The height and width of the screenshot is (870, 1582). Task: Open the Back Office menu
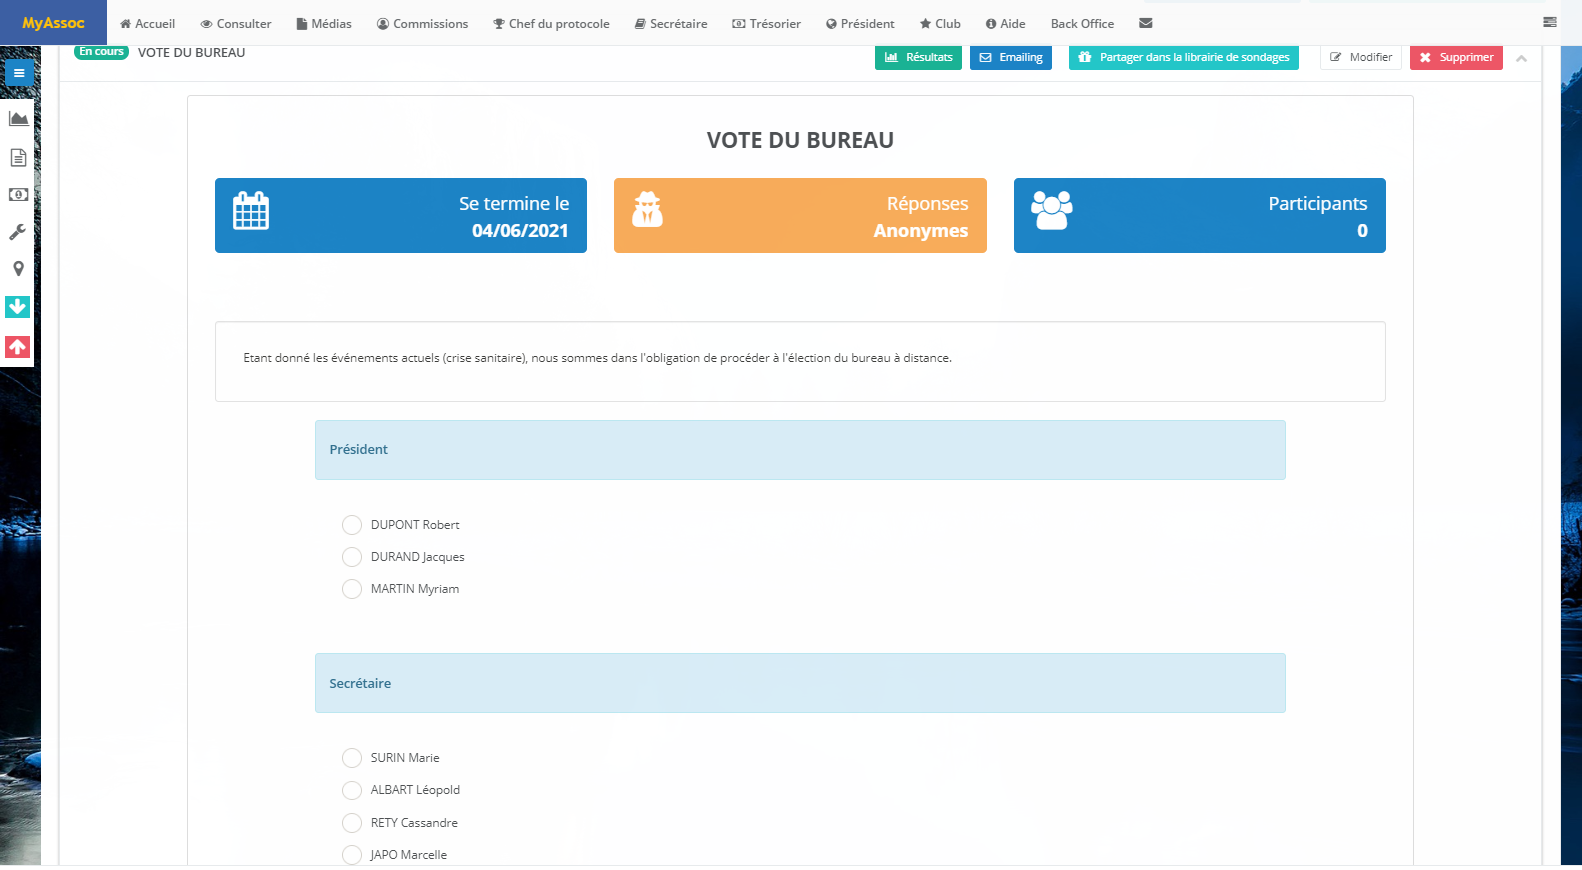1082,23
